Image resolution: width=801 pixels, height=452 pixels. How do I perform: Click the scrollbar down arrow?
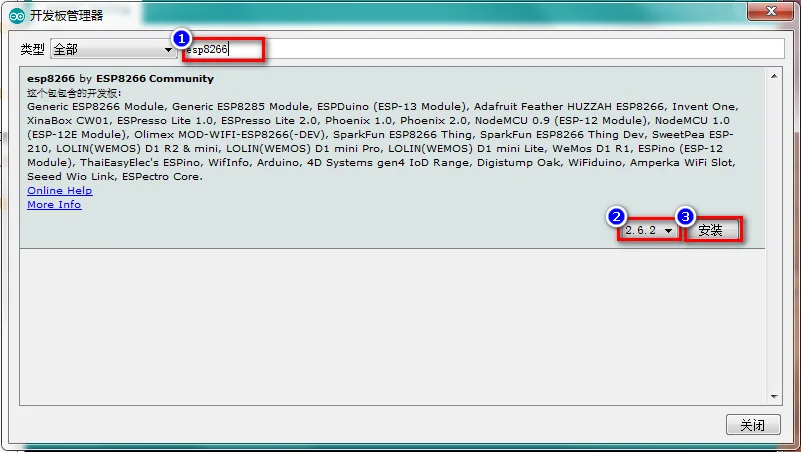pos(774,397)
